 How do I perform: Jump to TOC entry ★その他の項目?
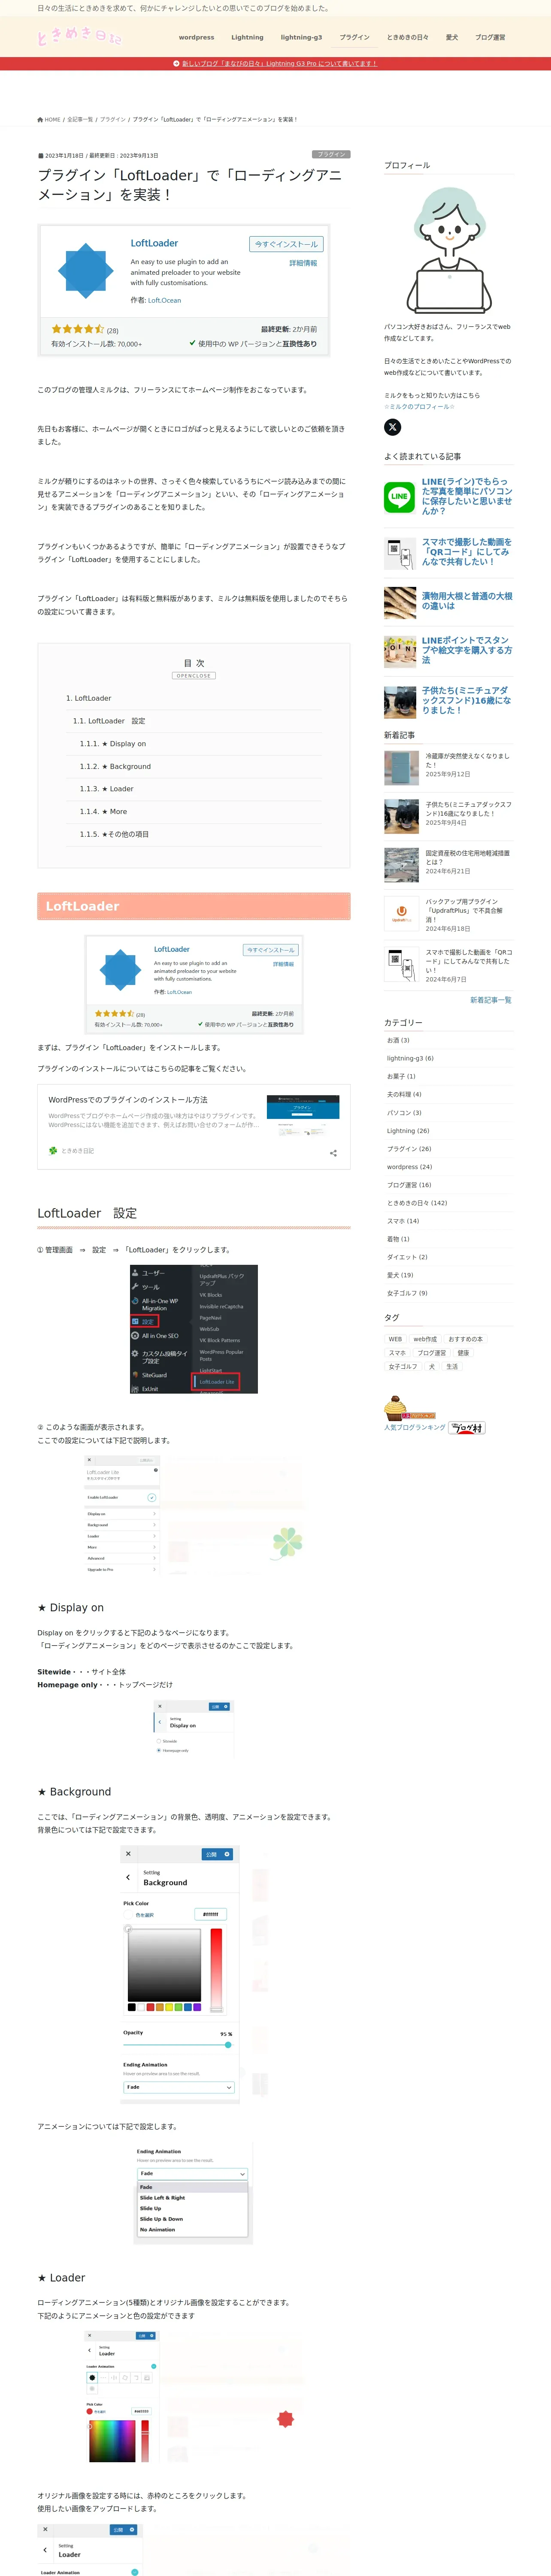click(114, 834)
